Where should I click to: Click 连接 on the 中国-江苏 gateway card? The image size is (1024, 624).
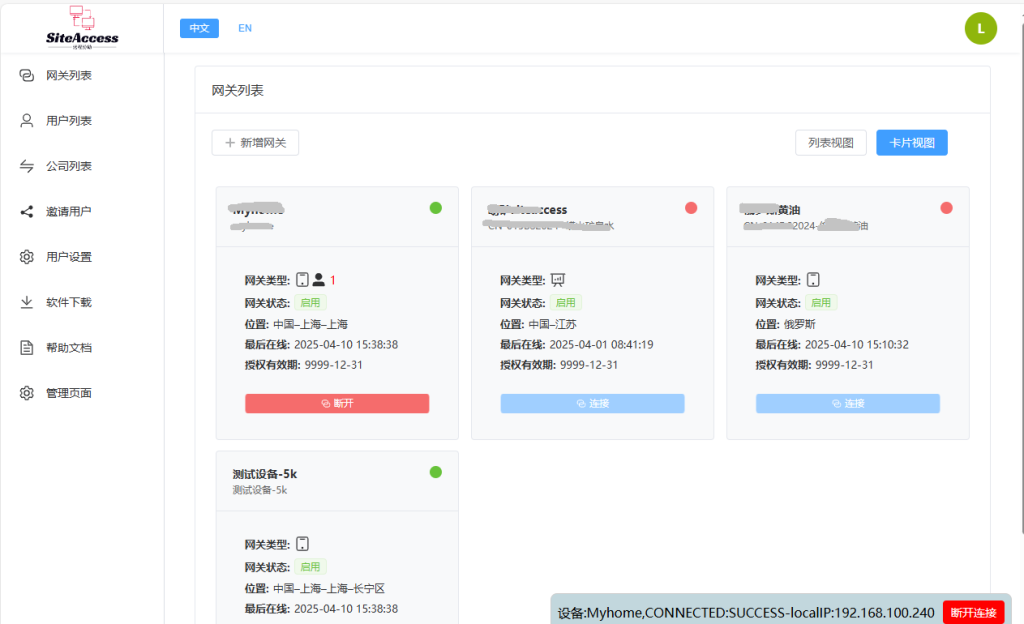pos(592,403)
